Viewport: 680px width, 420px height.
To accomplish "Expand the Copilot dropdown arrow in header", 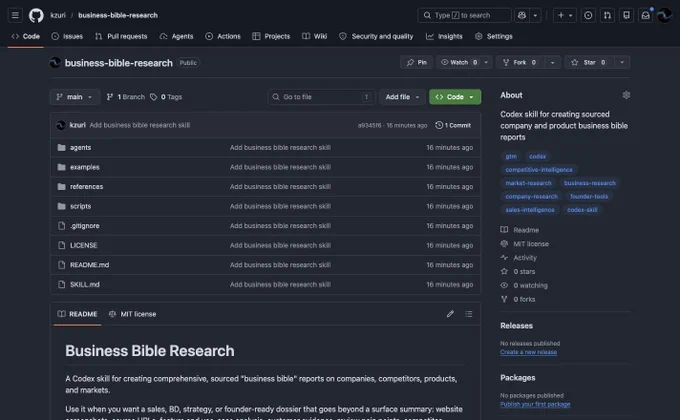I will (535, 15).
